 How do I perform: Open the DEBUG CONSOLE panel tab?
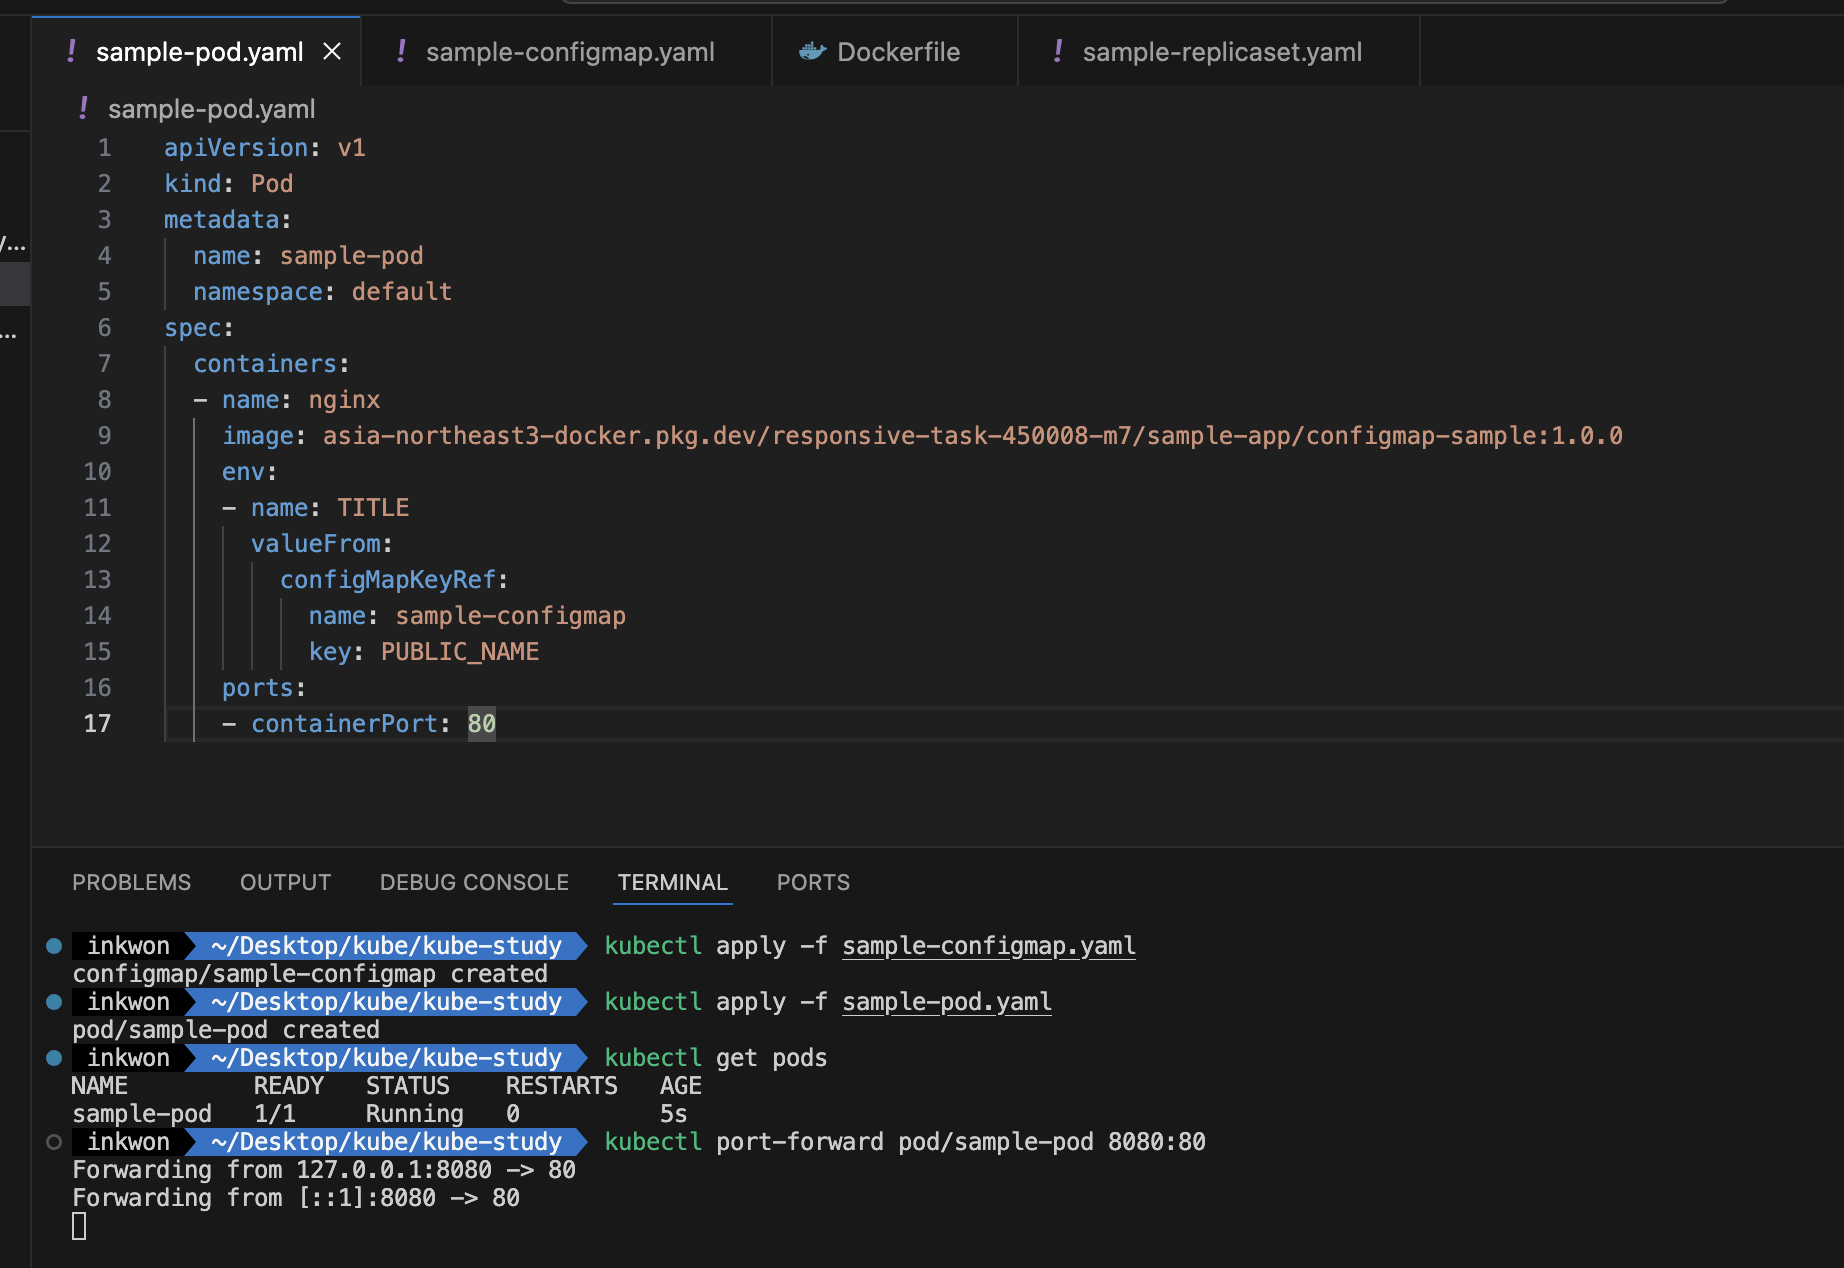coord(474,882)
